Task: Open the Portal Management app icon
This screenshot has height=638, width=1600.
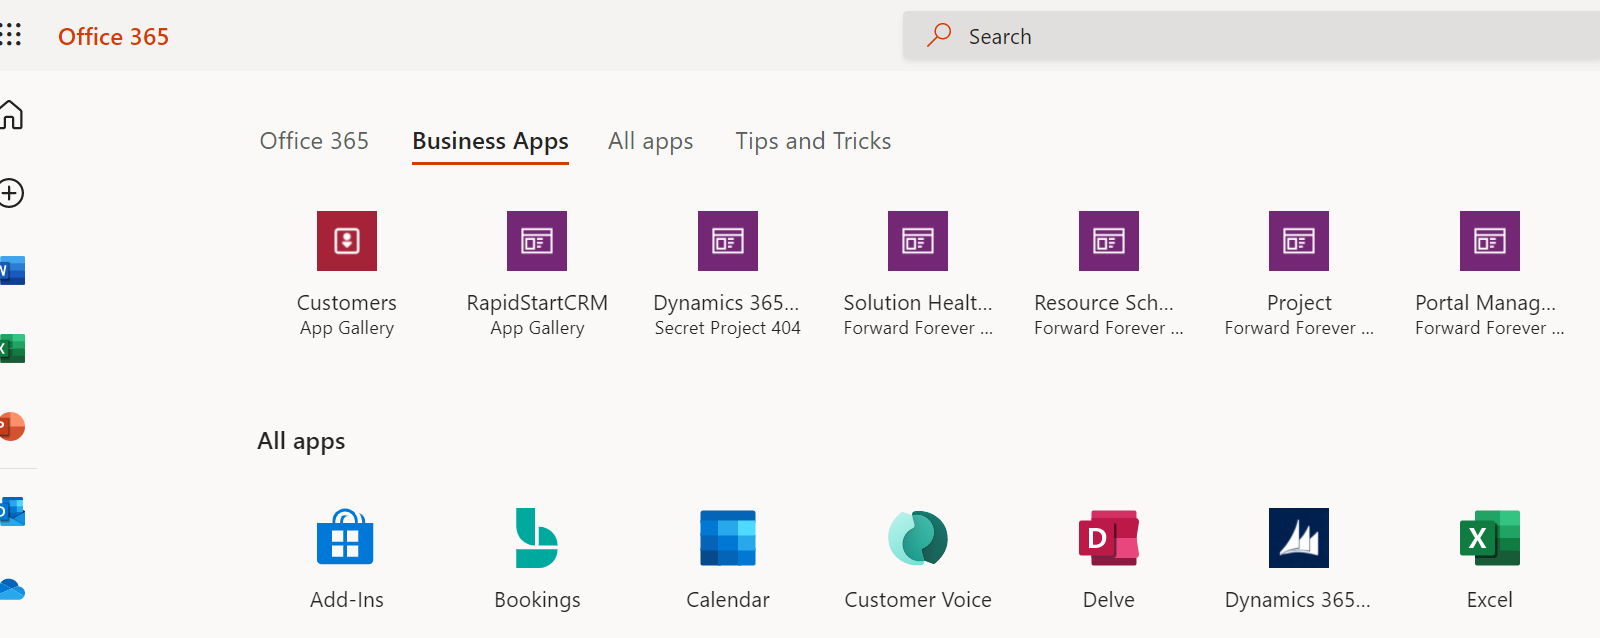Action: tap(1490, 241)
